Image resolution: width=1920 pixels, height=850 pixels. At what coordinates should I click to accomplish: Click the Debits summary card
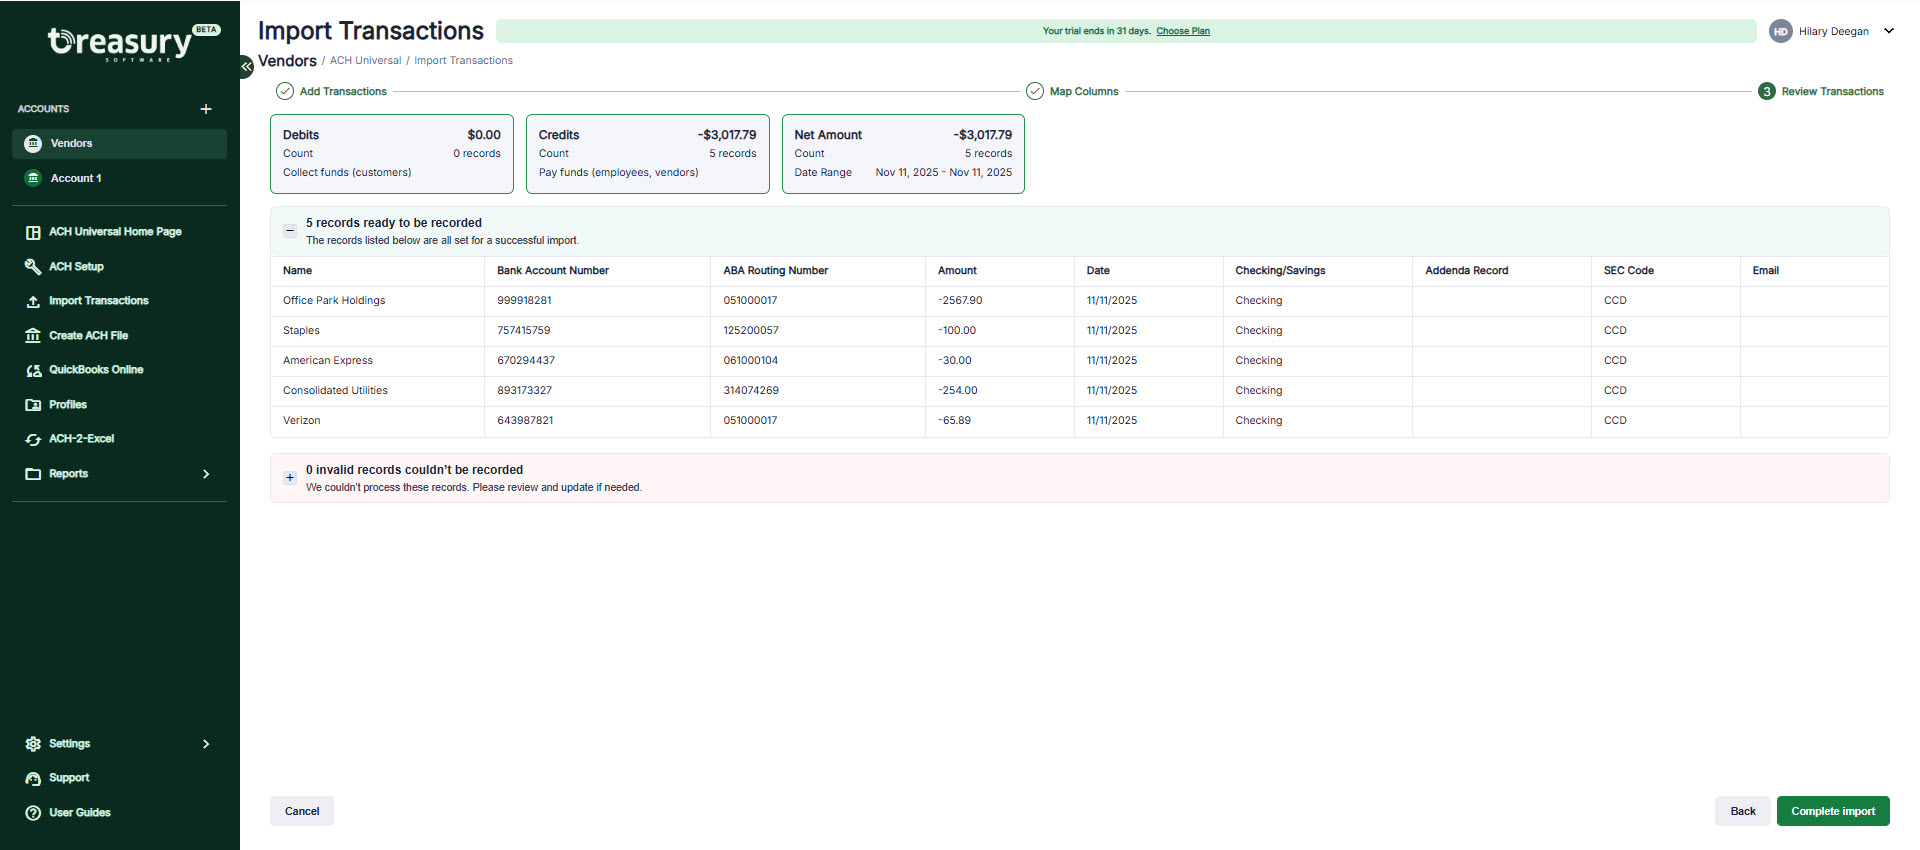pyautogui.click(x=392, y=154)
